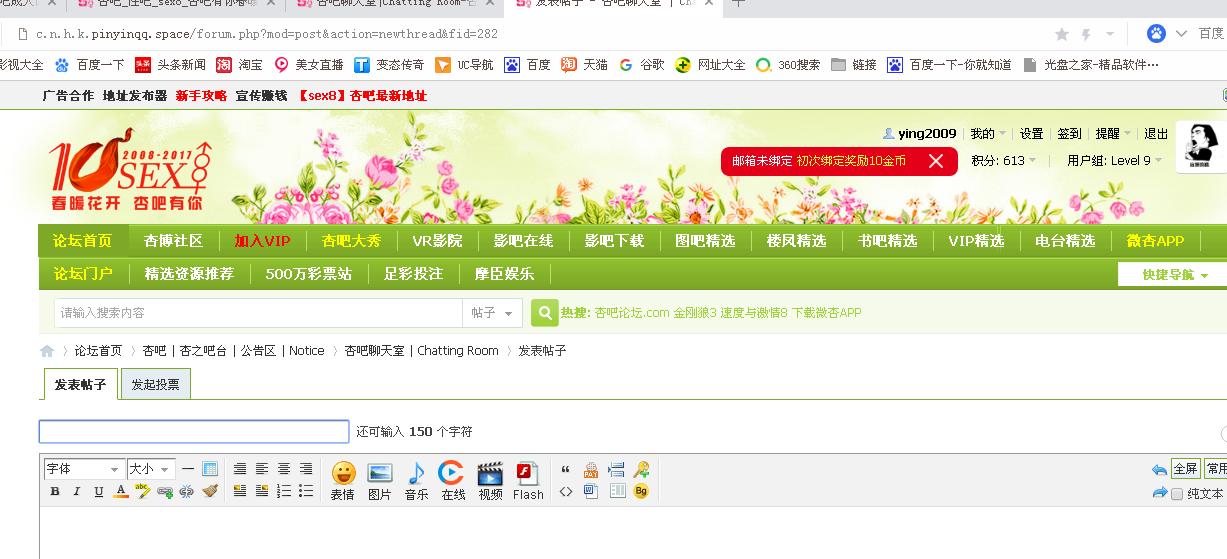Viewport: 1227px width, 559px height.
Task: Open the 淘宝 browser bookmark
Action: tap(240, 65)
